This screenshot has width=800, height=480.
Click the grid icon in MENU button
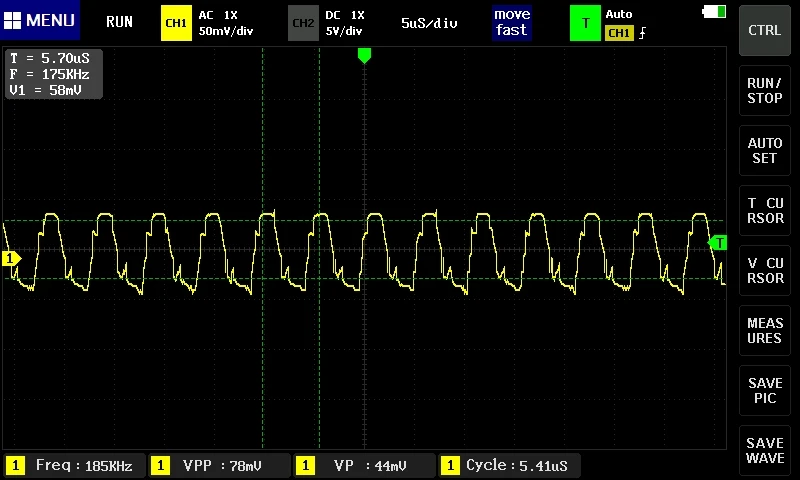(x=12, y=20)
